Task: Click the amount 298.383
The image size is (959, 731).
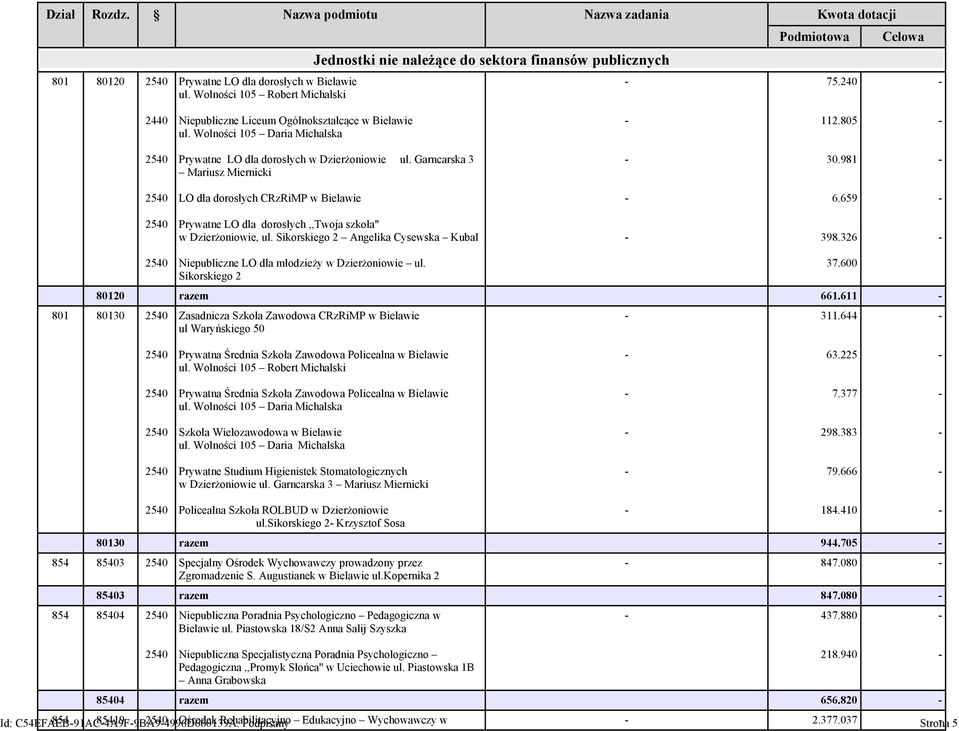Action: pyautogui.click(x=839, y=432)
